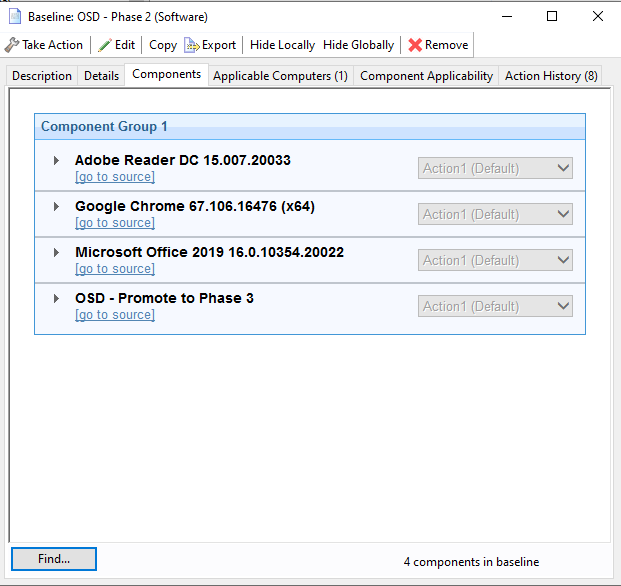Select the Components tab
The height and width of the screenshot is (586, 621).
pyautogui.click(x=166, y=74)
